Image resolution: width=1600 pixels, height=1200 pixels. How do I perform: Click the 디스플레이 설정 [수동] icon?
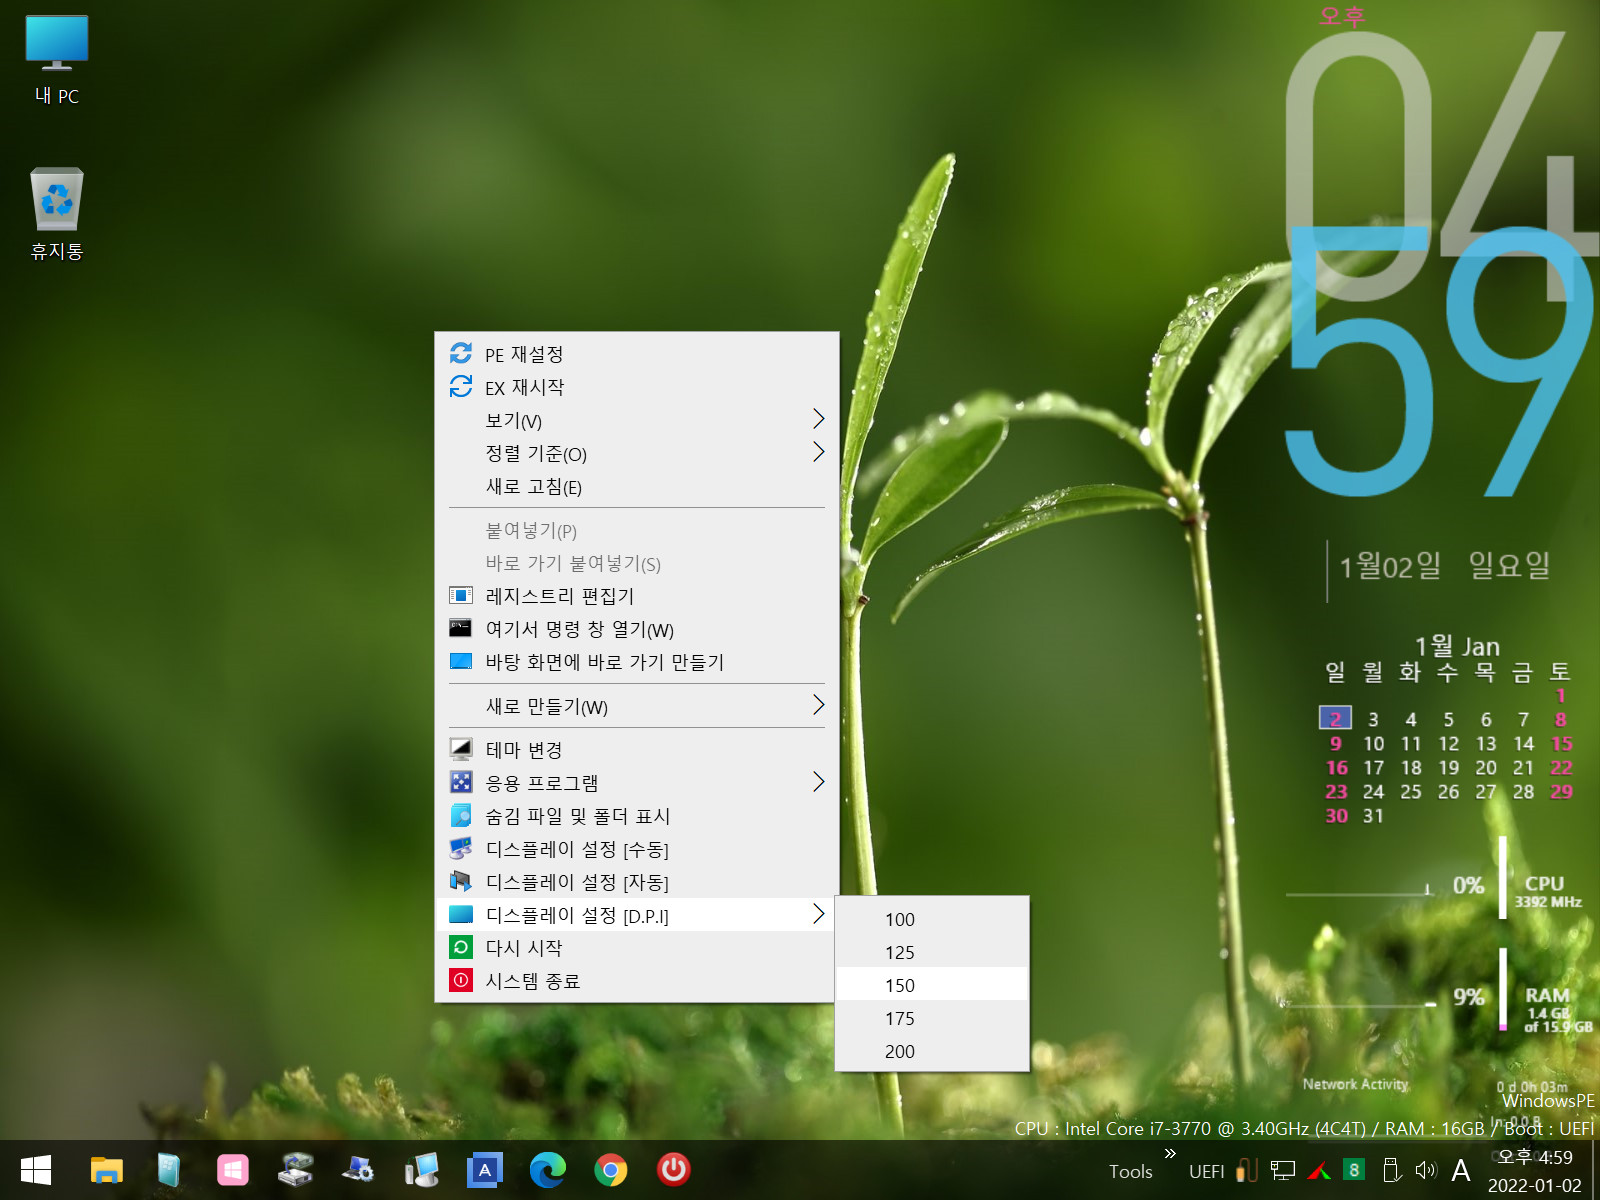point(461,848)
